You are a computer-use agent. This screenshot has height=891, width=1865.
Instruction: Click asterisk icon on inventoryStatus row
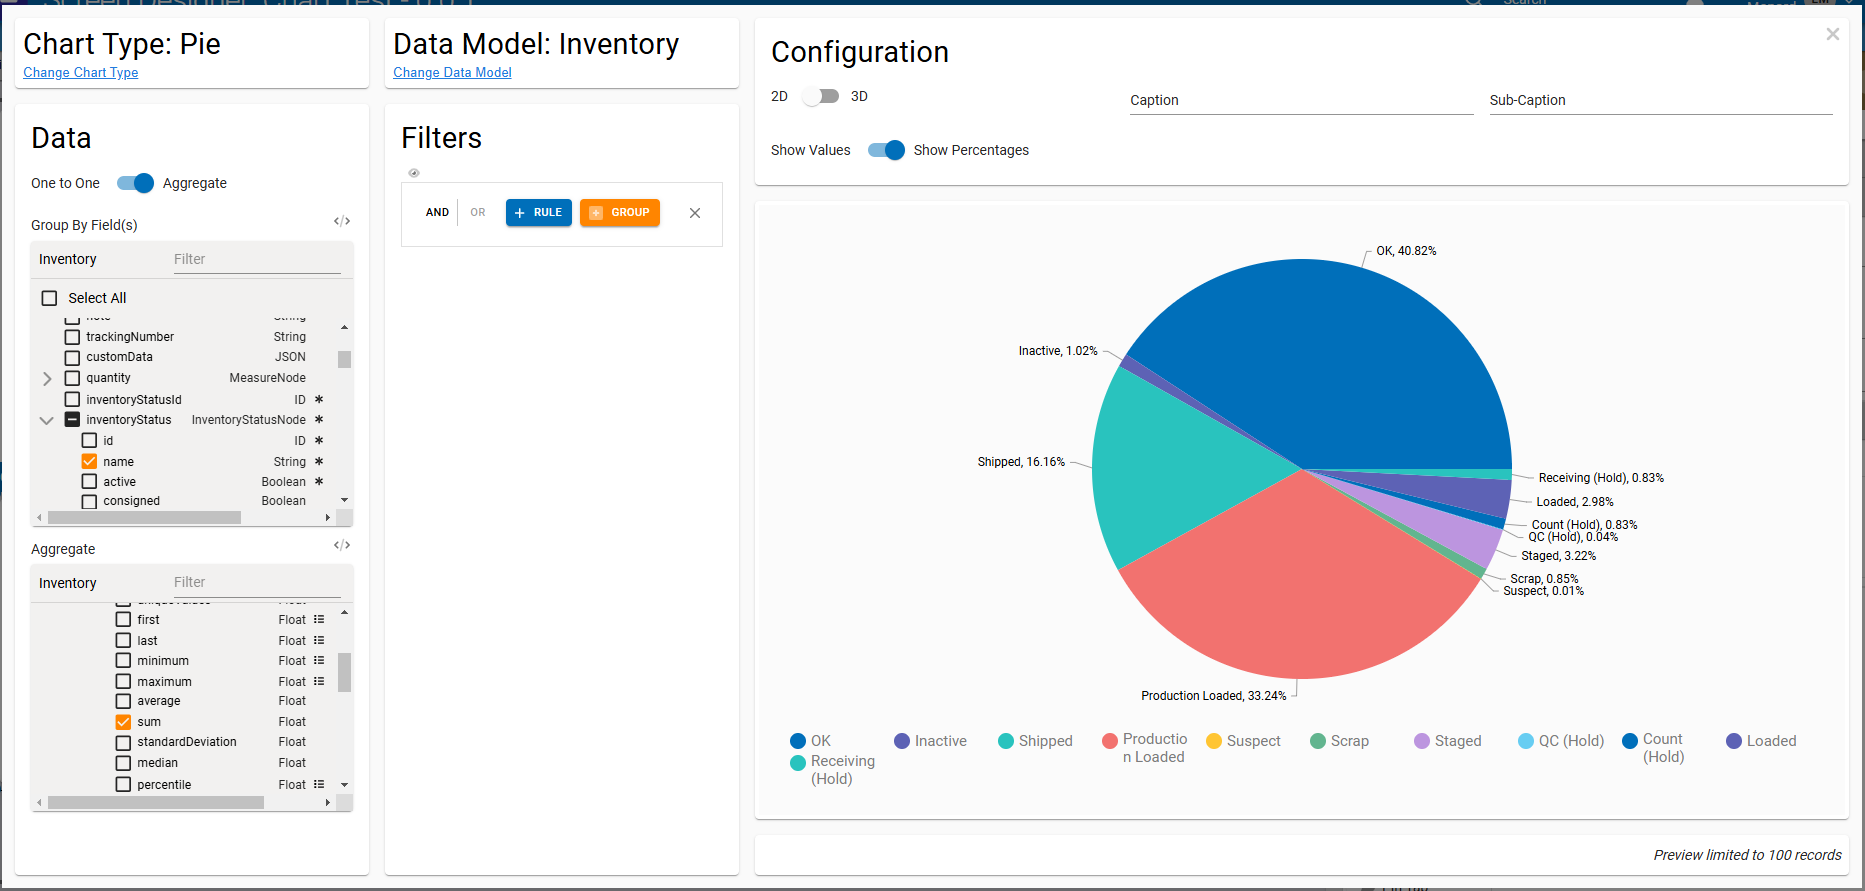pos(319,420)
